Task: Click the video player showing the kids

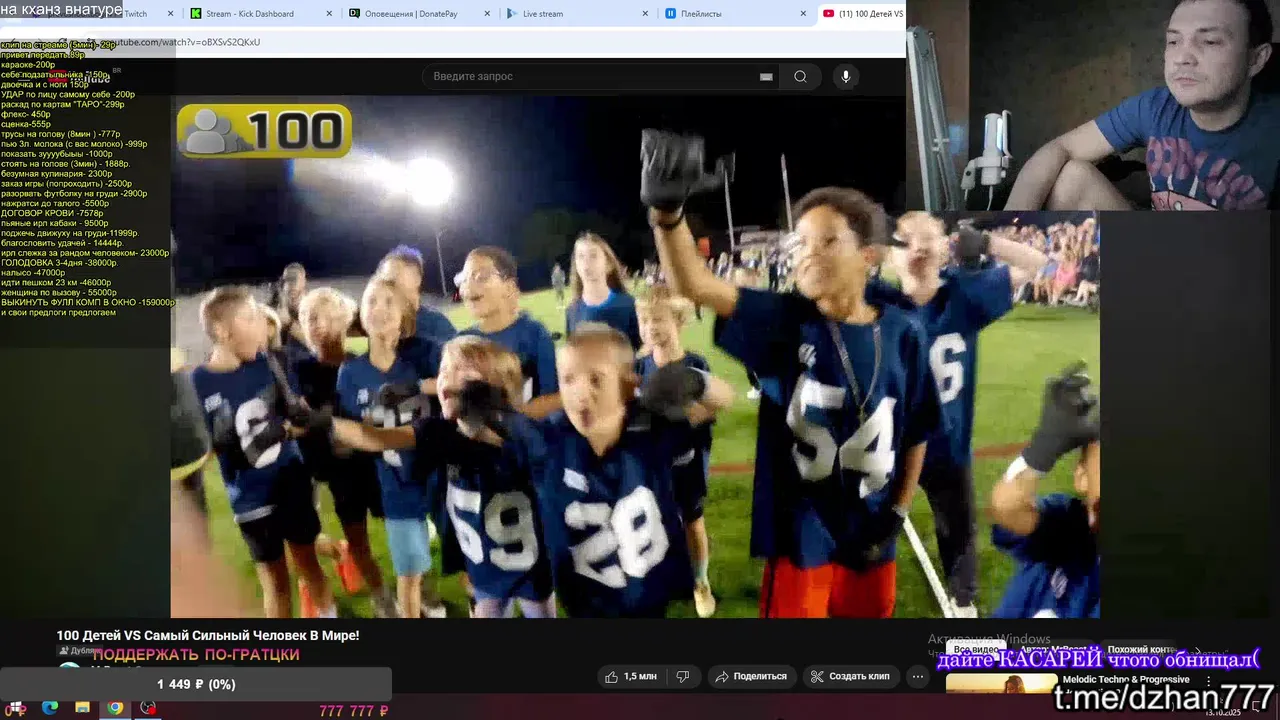Action: pos(635,357)
